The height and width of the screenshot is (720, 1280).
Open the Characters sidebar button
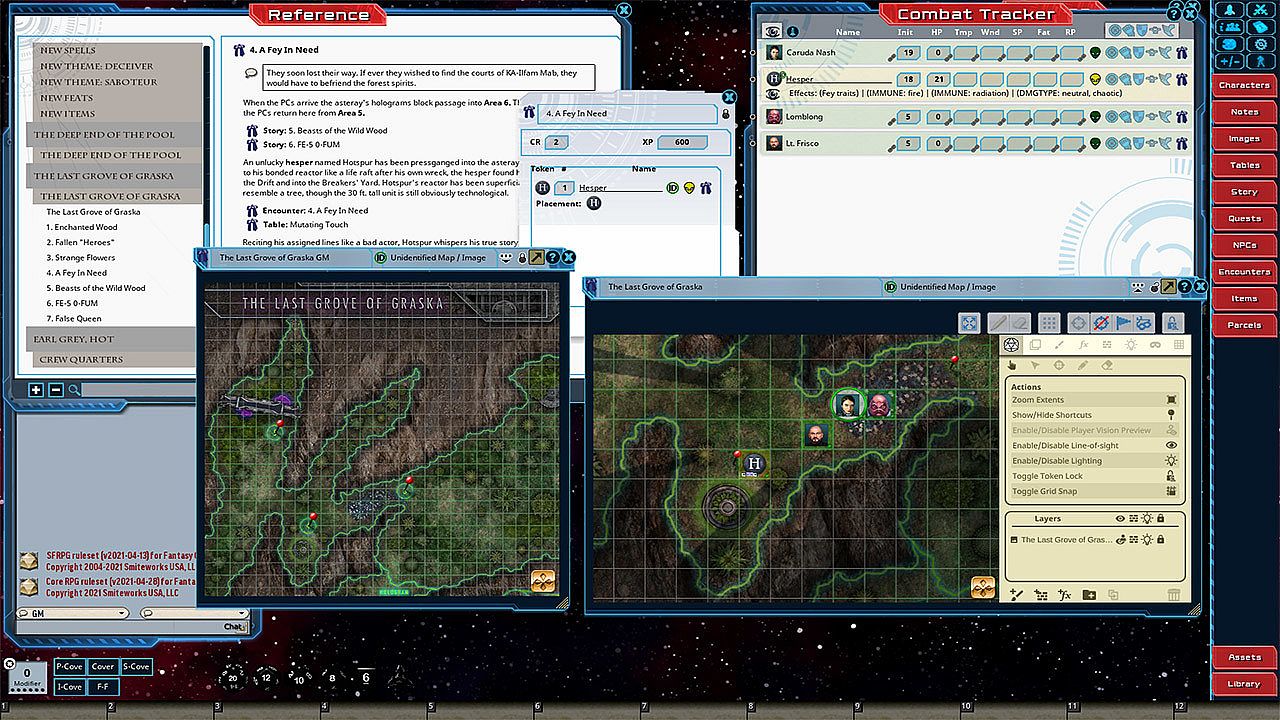pyautogui.click(x=1244, y=85)
